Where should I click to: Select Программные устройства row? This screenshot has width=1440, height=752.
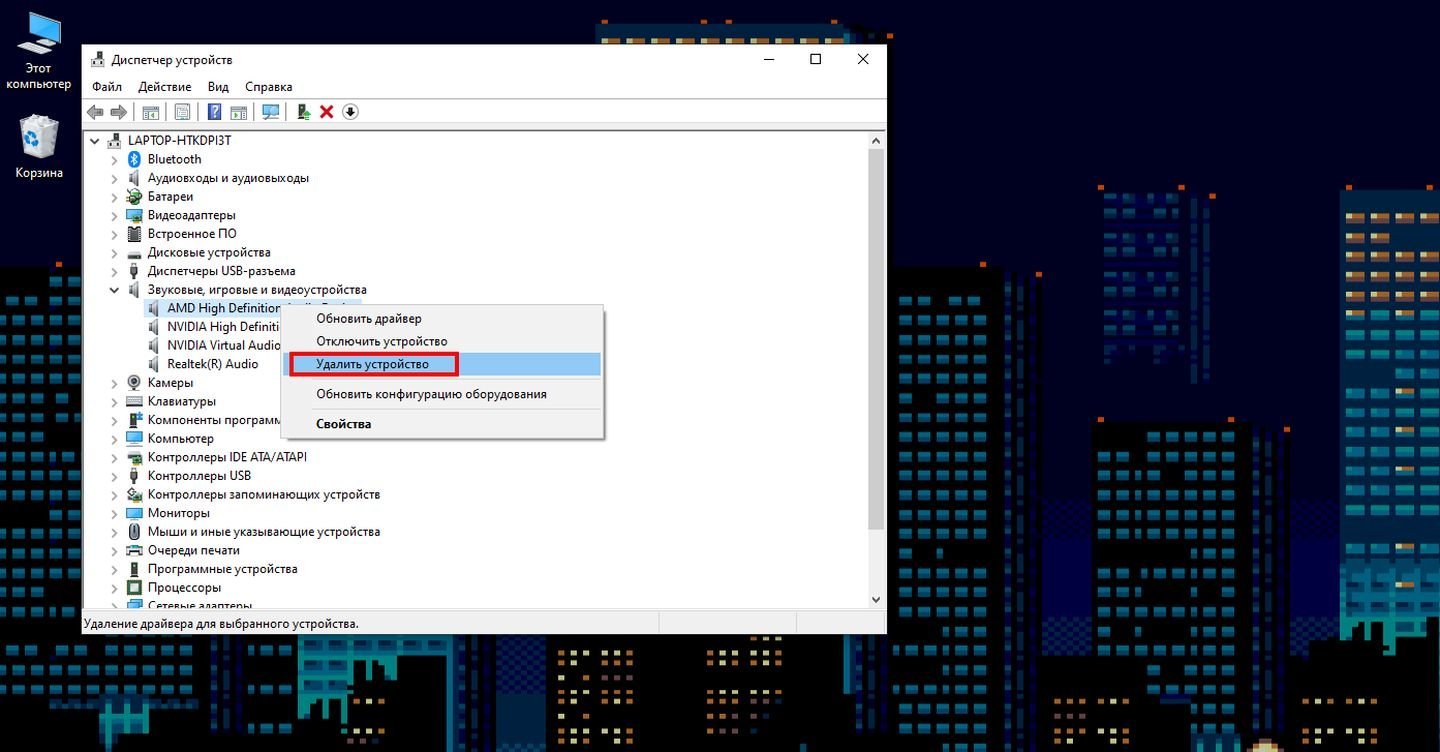(x=223, y=569)
